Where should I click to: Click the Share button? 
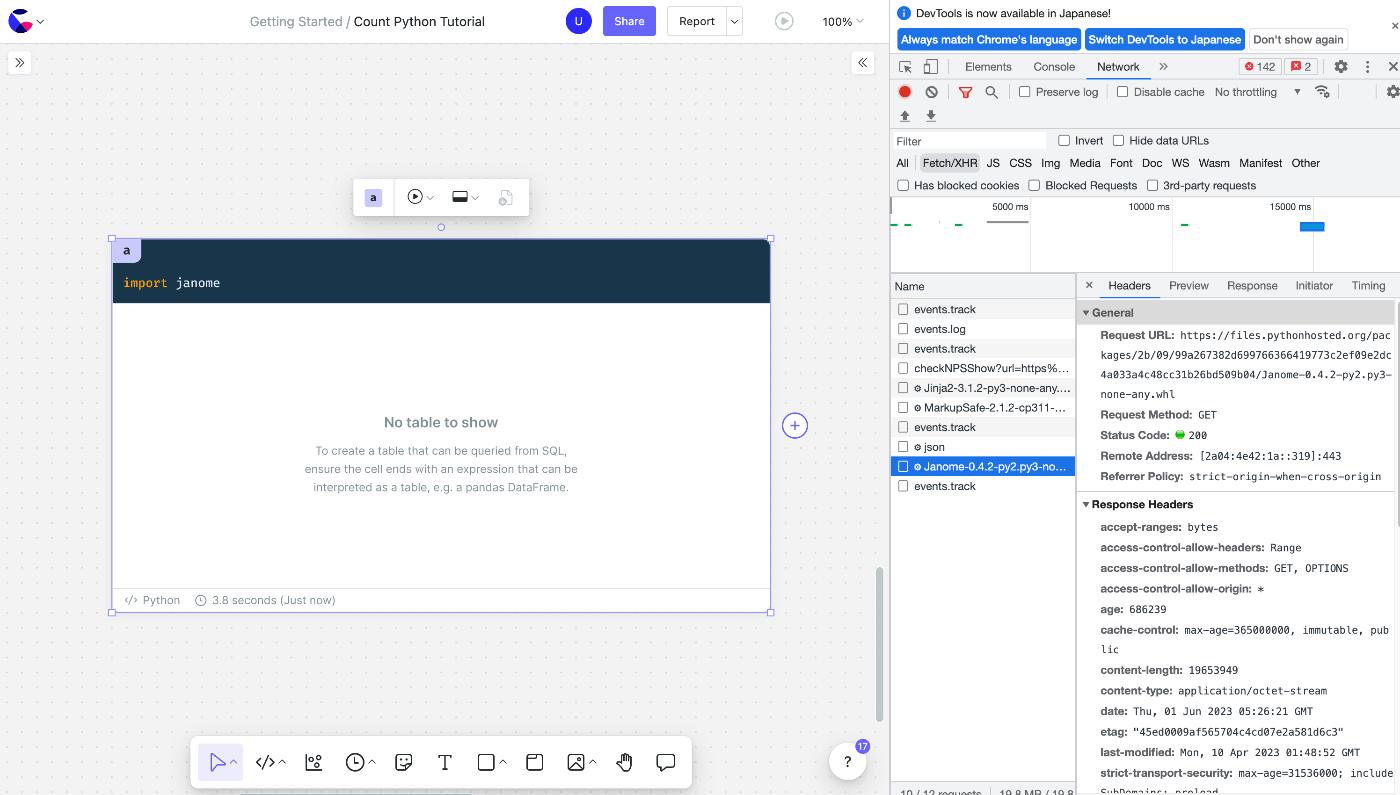tap(629, 21)
